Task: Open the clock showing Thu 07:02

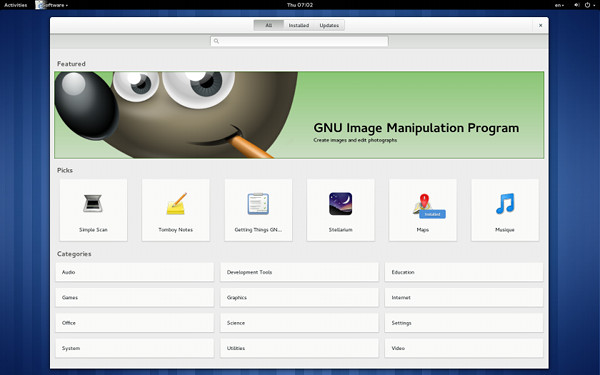Action: point(300,5)
